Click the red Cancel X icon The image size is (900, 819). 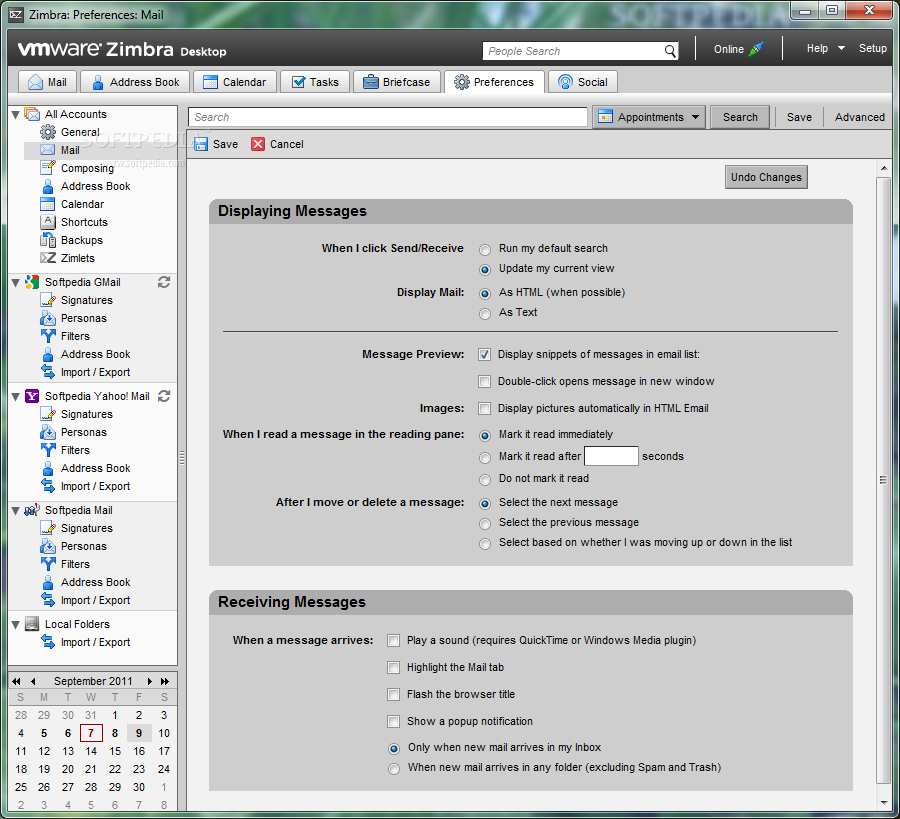pos(258,144)
